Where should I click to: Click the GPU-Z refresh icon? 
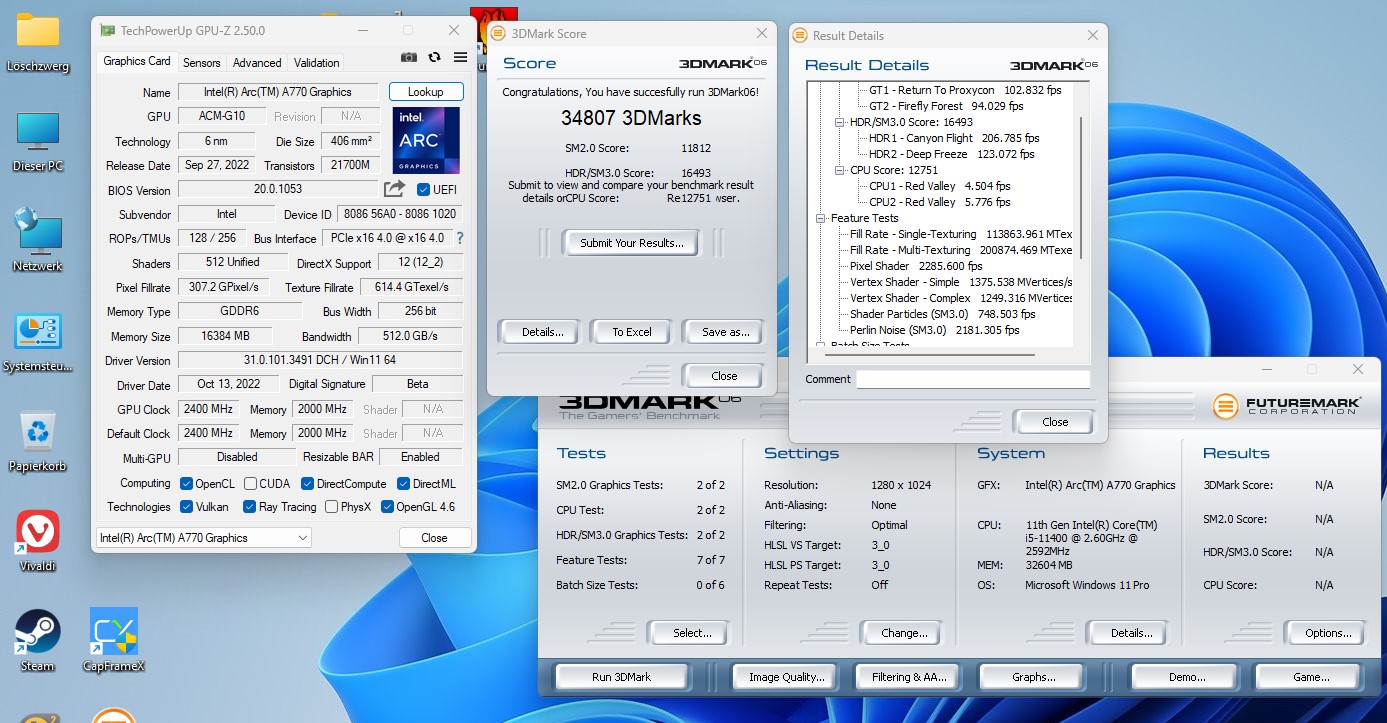pyautogui.click(x=434, y=58)
